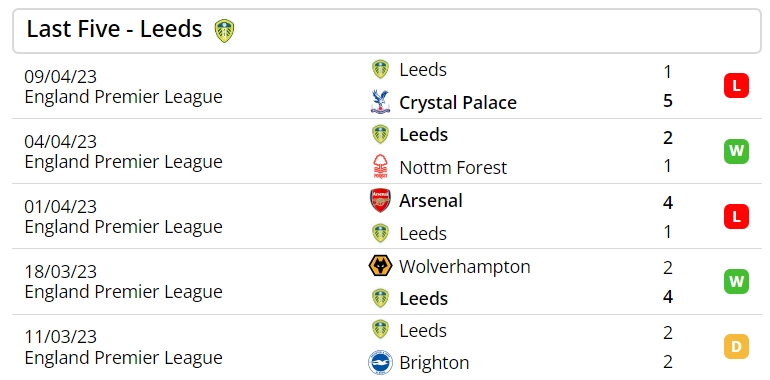Screen dimensions: 770x380
Task: Click the Leeds crest in the header
Action: (x=224, y=30)
